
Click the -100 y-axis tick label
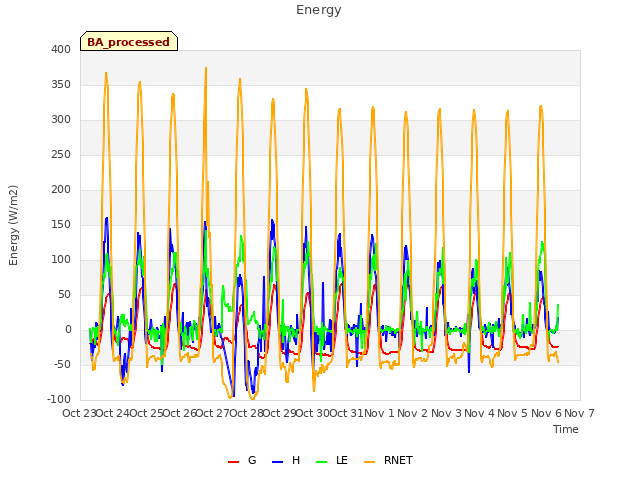point(59,399)
